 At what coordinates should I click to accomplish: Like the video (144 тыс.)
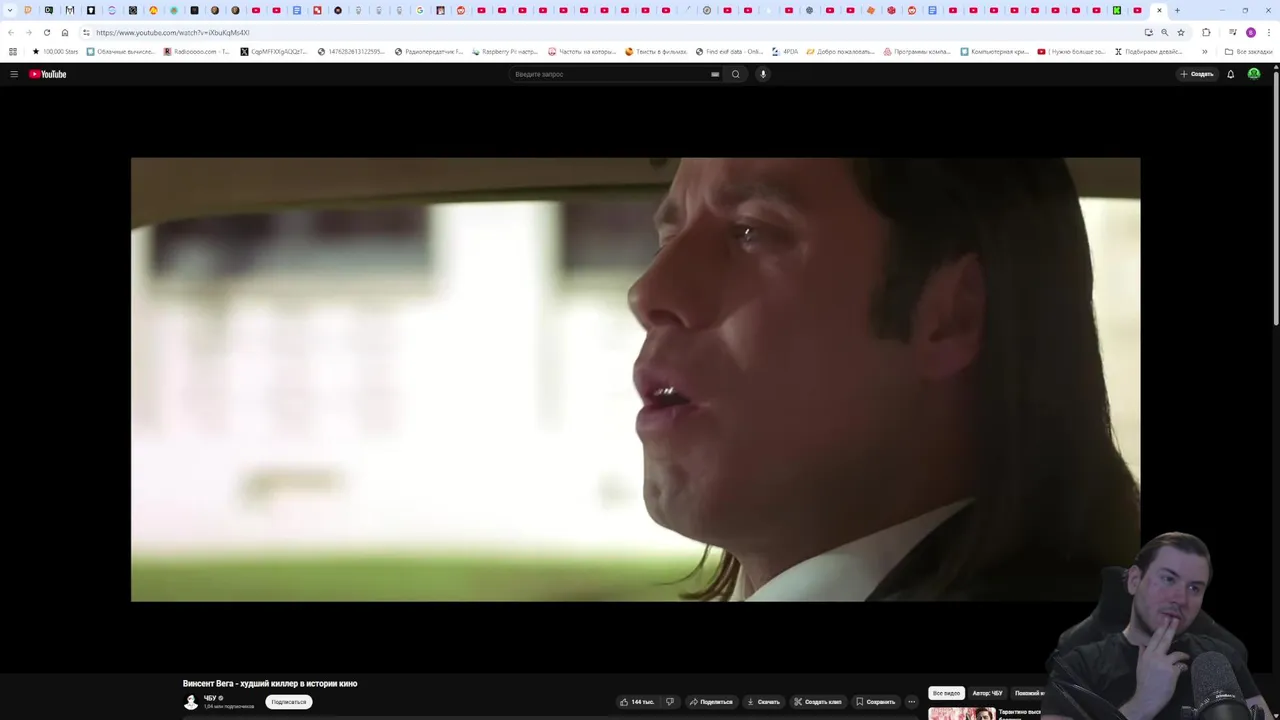pyautogui.click(x=636, y=702)
